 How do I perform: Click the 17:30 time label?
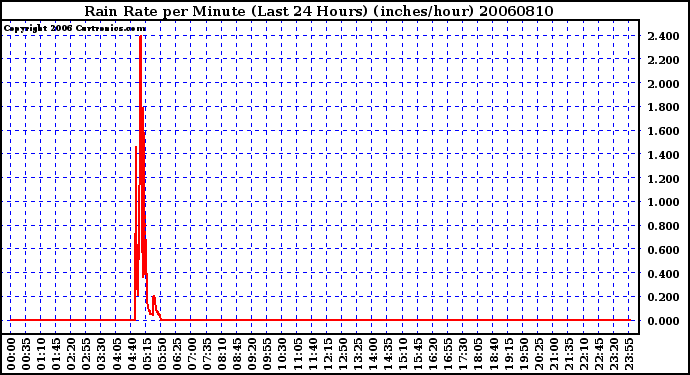pos(463,354)
